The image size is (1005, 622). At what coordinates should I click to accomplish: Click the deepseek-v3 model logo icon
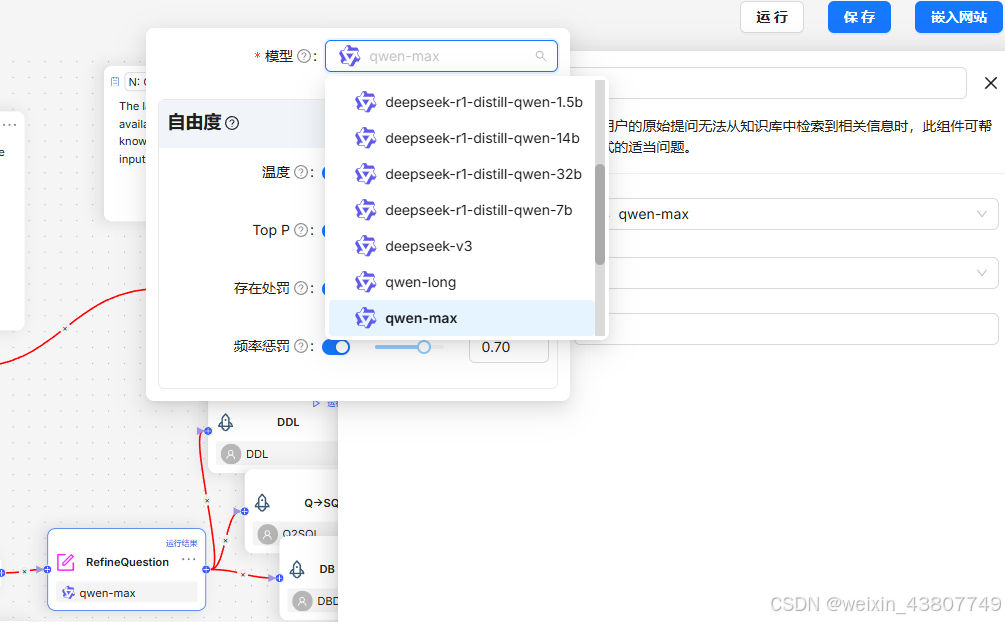365,246
